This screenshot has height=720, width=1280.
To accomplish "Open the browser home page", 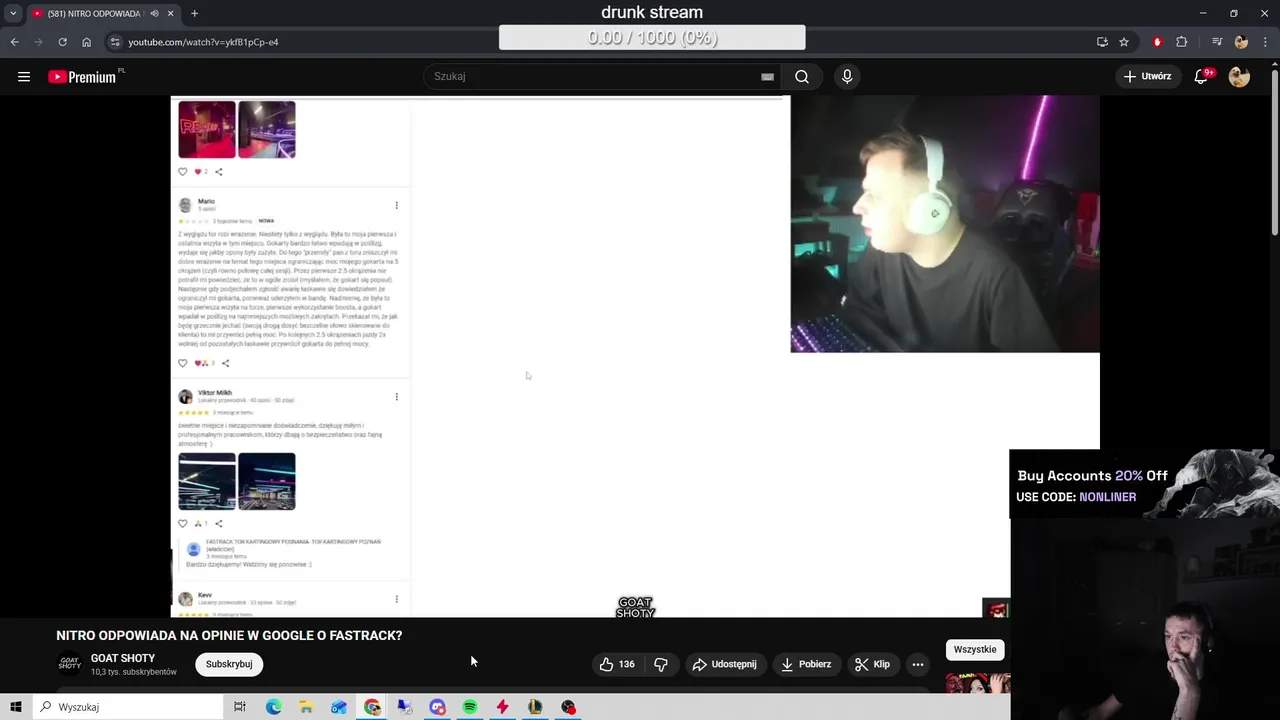I will [86, 42].
